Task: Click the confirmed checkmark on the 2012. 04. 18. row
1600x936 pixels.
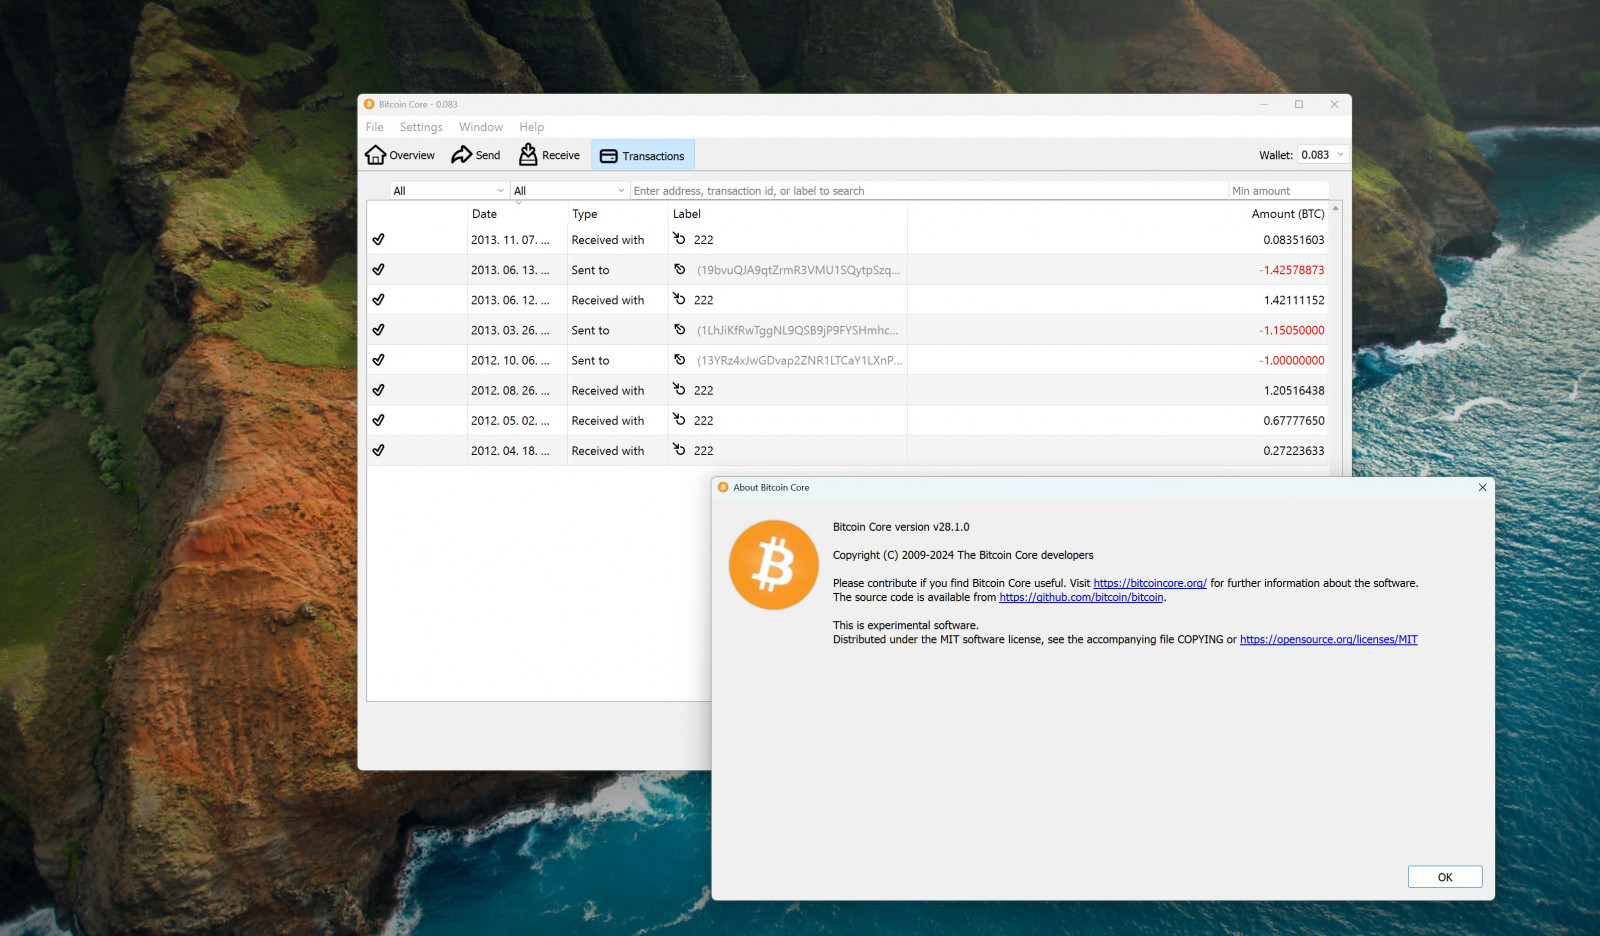Action: tap(379, 451)
